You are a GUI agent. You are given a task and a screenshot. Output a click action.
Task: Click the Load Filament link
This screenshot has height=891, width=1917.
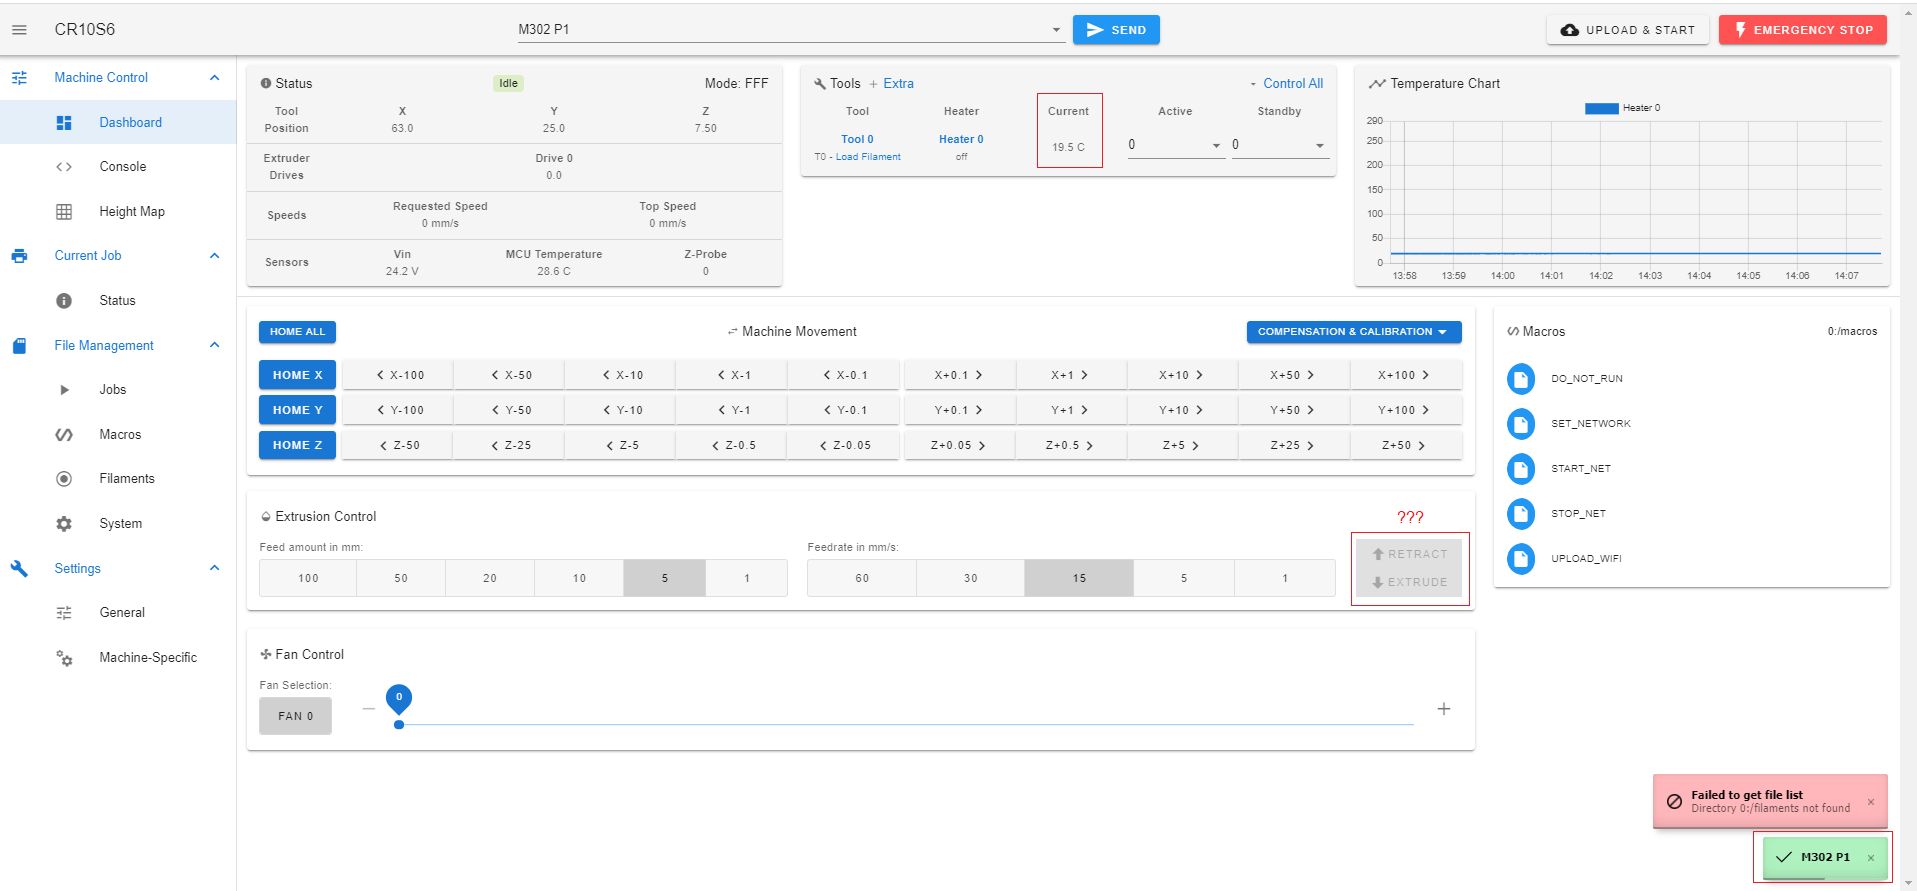(x=868, y=157)
